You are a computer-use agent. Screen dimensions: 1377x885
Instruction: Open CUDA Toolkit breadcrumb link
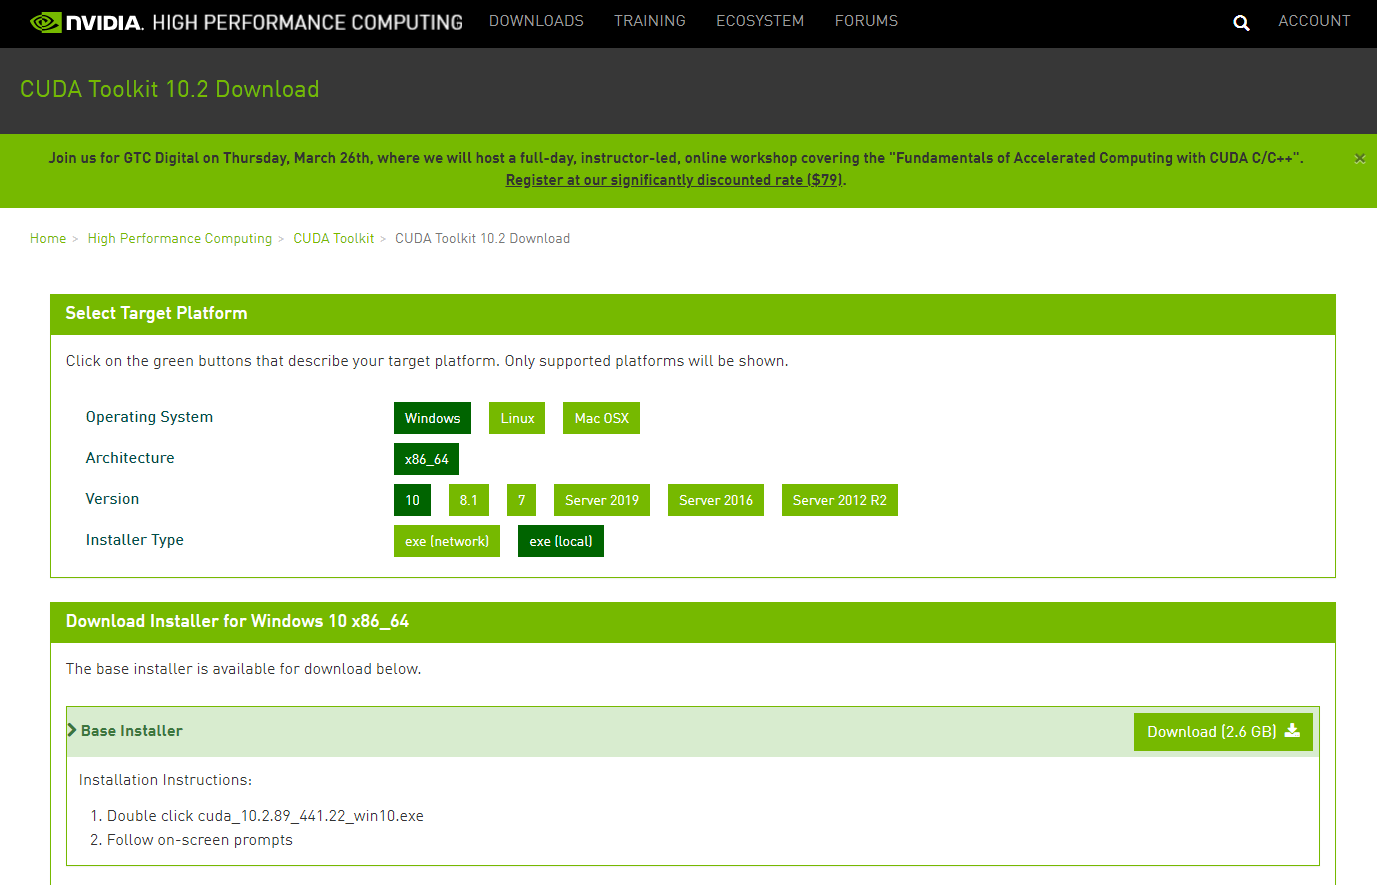[x=334, y=238]
